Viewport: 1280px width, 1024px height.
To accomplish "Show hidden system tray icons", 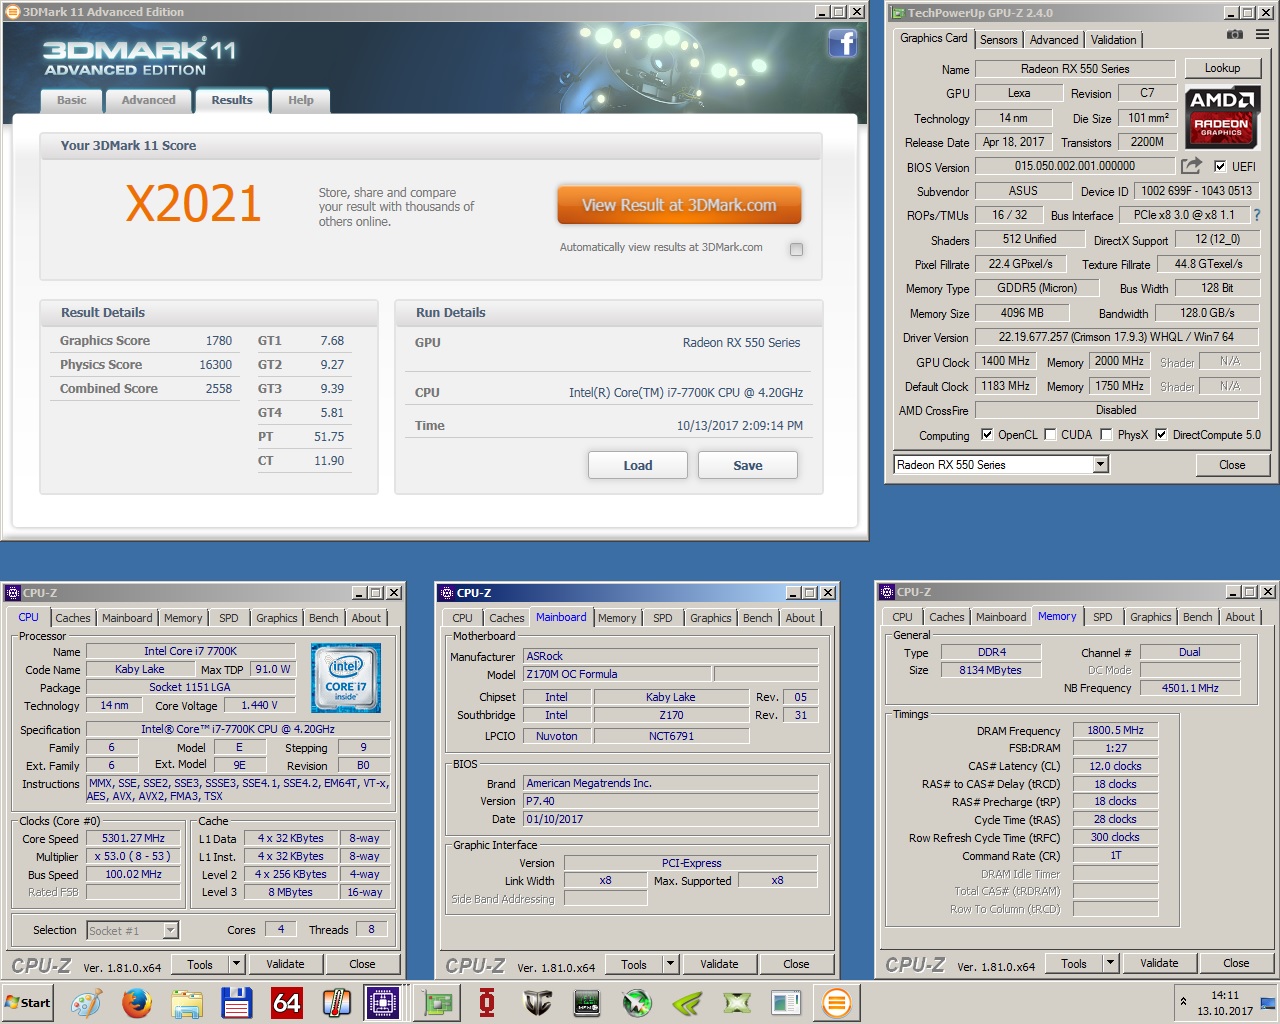I will point(1184,1001).
